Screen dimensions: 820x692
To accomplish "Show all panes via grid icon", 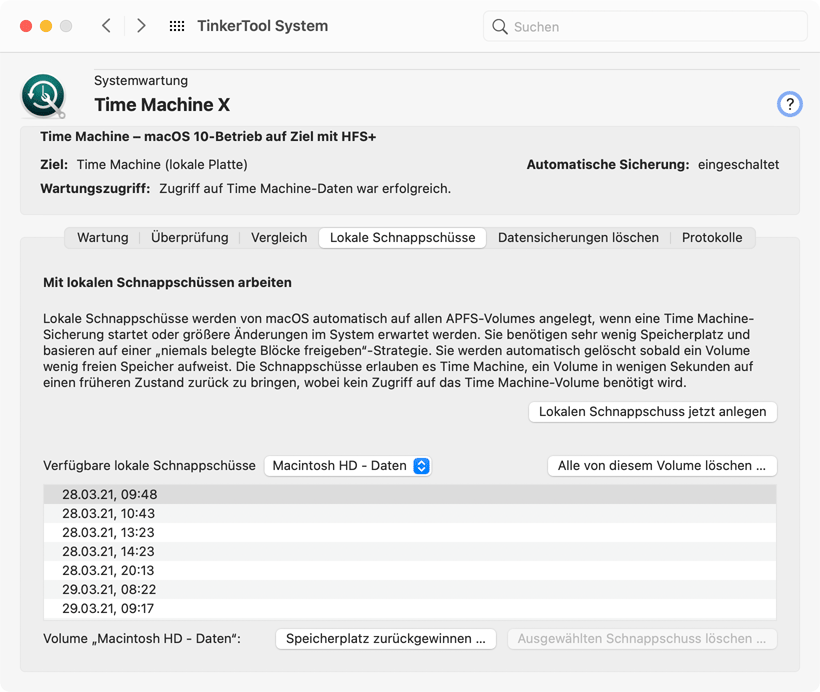I will click(x=177, y=26).
